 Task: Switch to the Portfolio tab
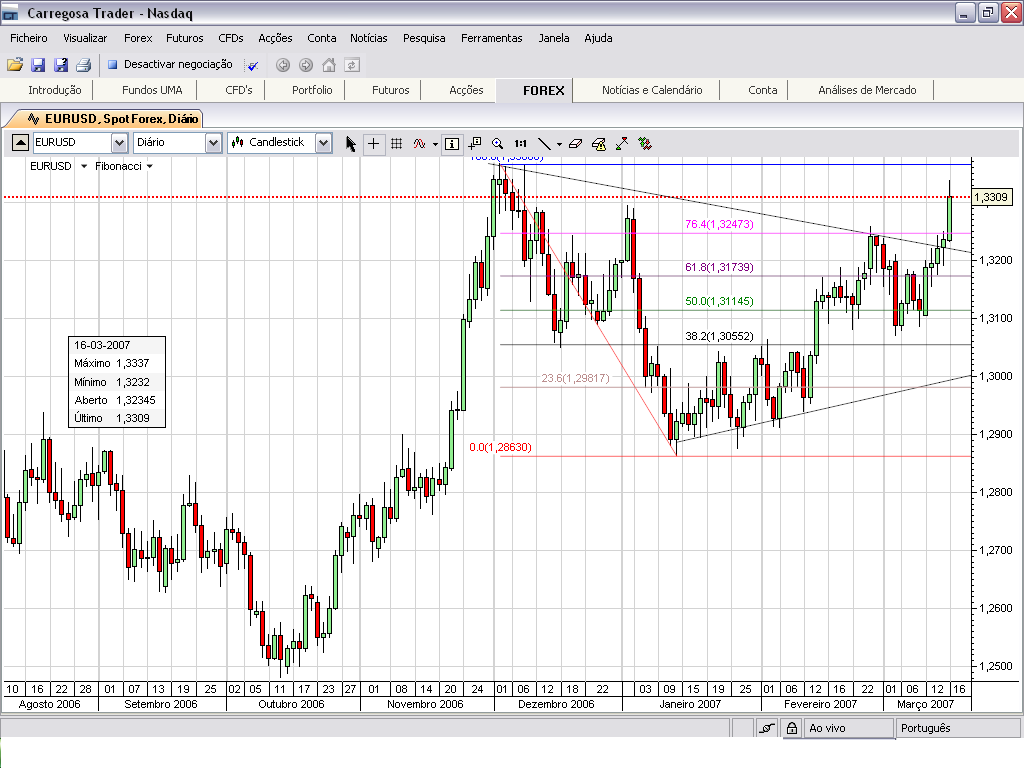[312, 90]
